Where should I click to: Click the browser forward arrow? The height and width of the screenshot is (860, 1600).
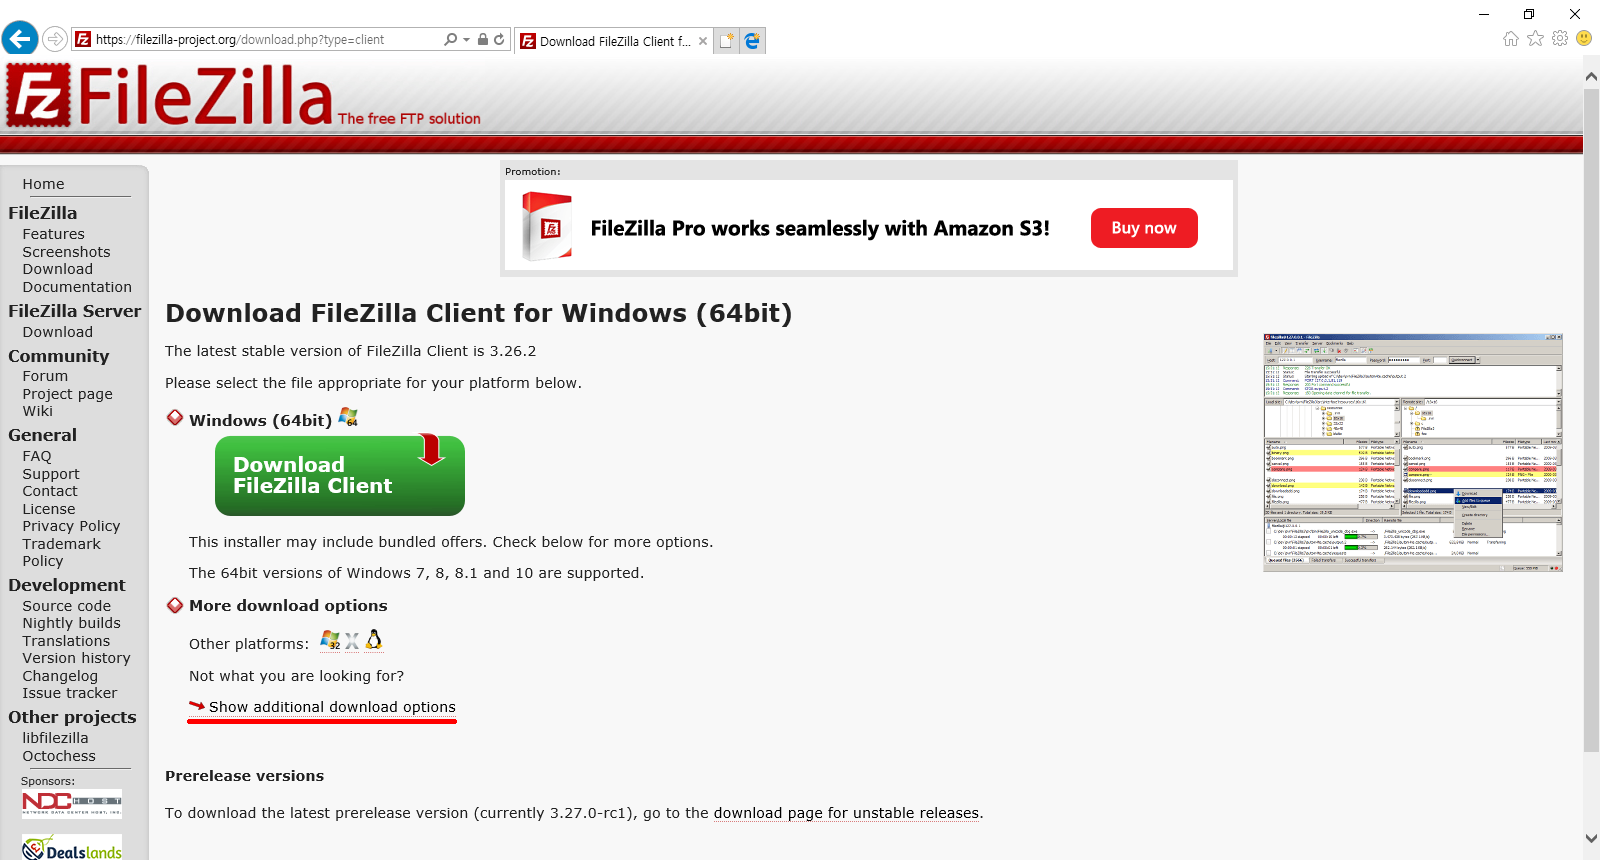pyautogui.click(x=55, y=40)
